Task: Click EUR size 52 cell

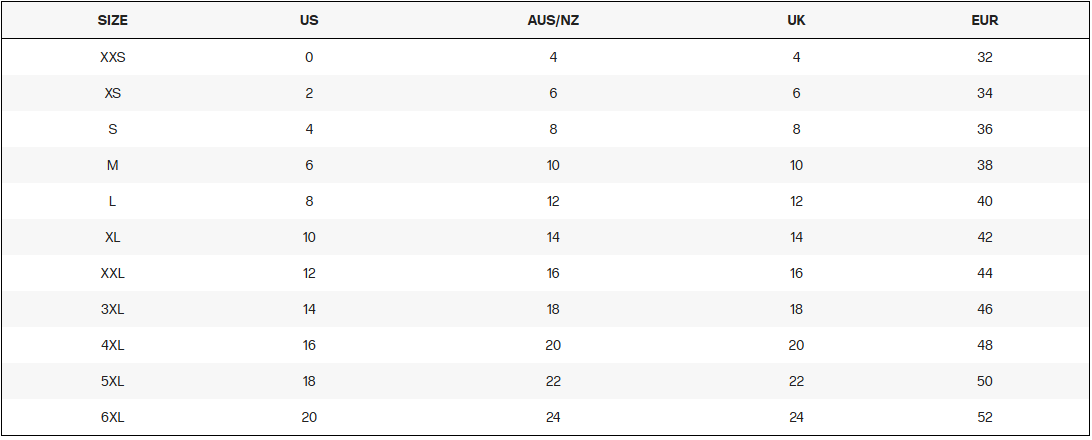Action: [985, 417]
